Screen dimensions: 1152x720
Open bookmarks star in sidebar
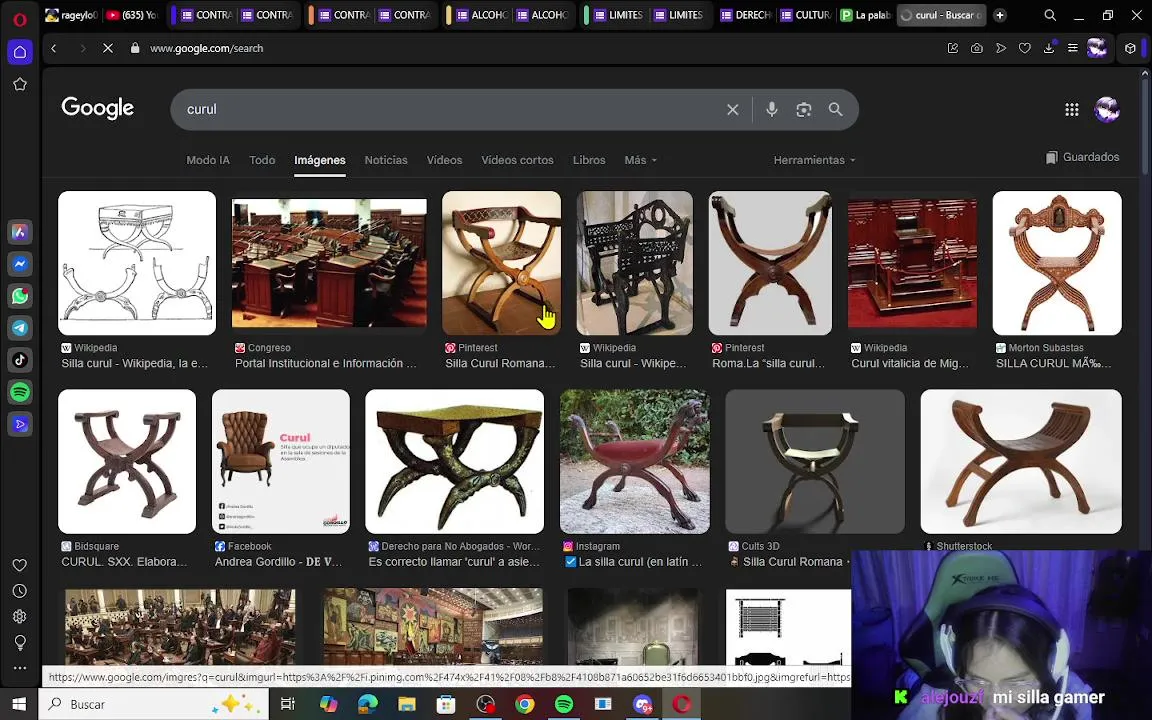click(x=20, y=84)
